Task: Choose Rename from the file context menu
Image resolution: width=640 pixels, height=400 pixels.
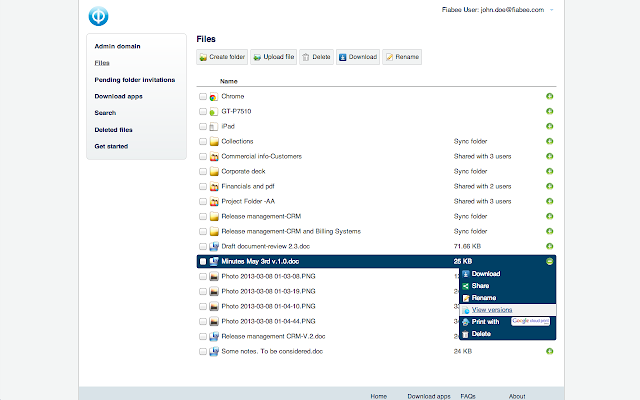Action: (x=508, y=298)
